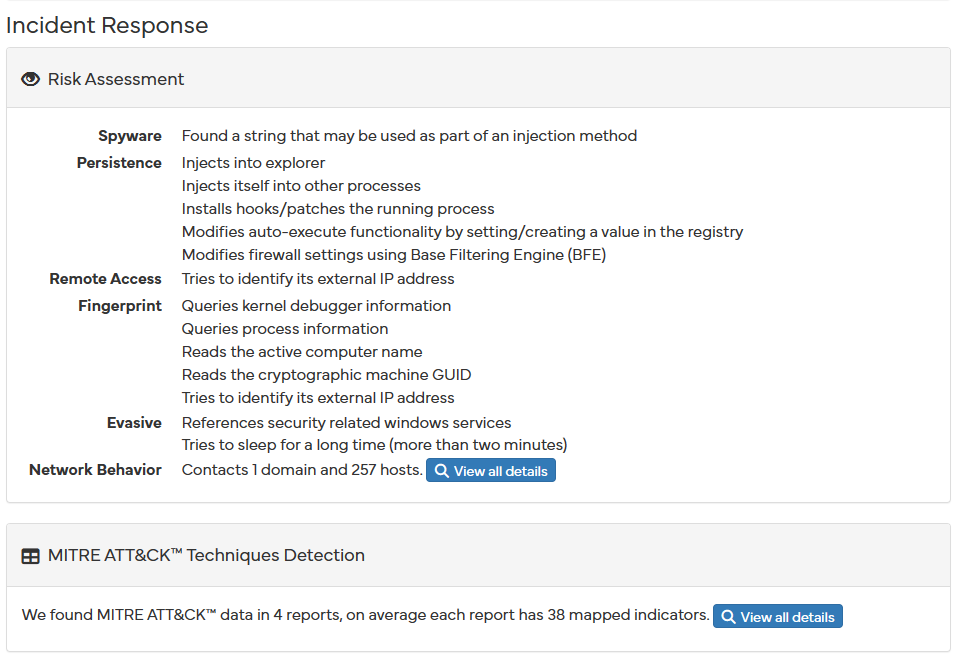
Task: Click external IP address line under Fingerprint
Action: tap(318, 398)
